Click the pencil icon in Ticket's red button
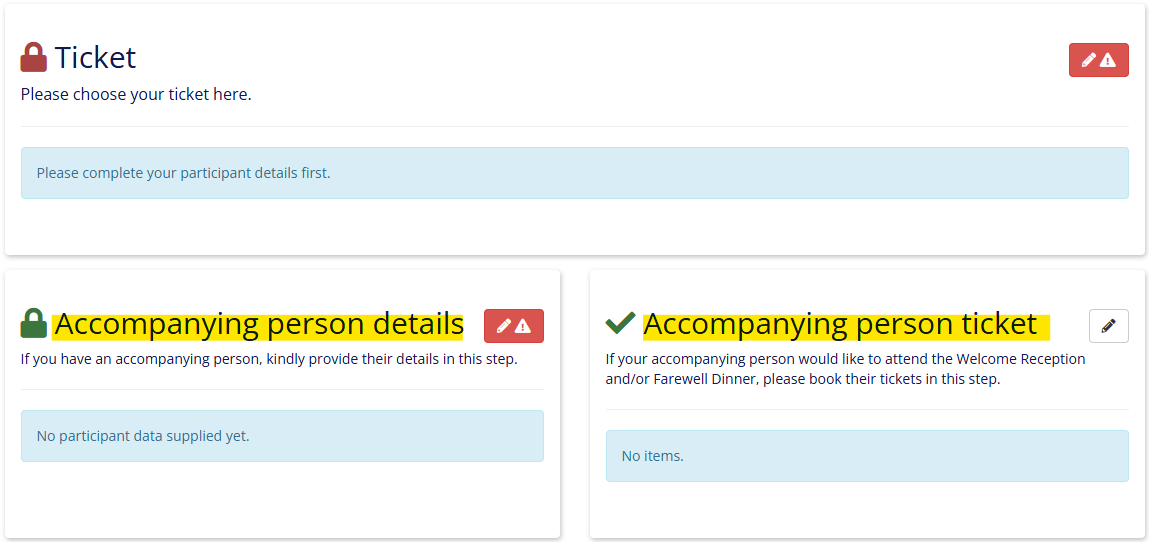The width and height of the screenshot is (1149, 542). [x=1089, y=60]
